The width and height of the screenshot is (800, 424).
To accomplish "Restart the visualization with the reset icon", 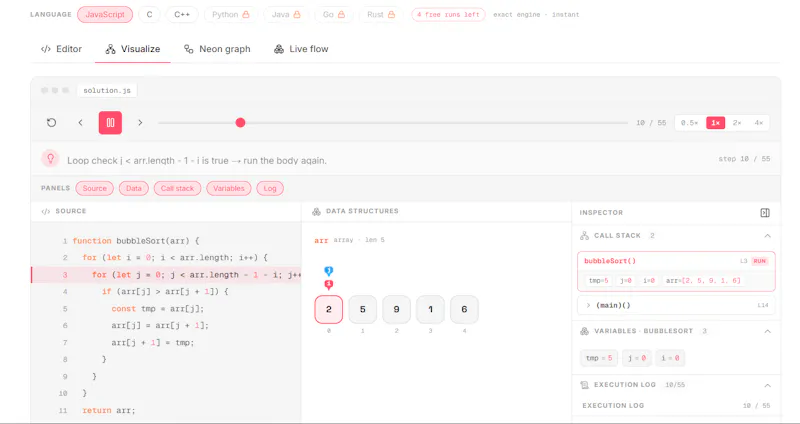I will [52, 122].
